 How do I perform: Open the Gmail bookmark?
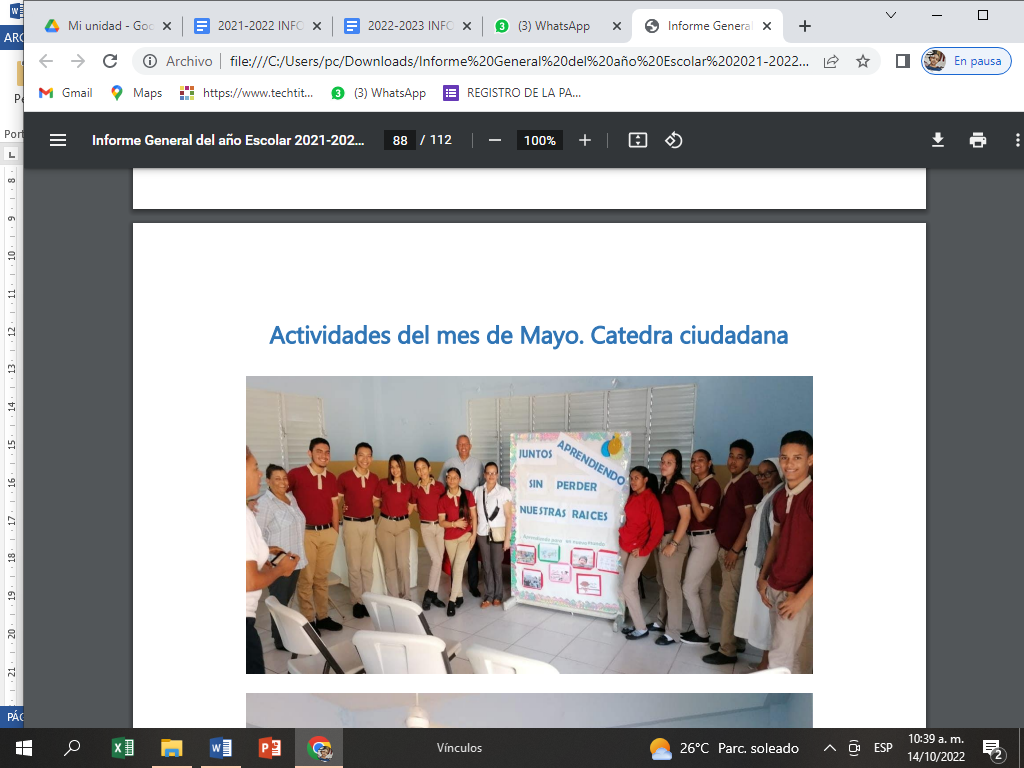click(x=65, y=93)
